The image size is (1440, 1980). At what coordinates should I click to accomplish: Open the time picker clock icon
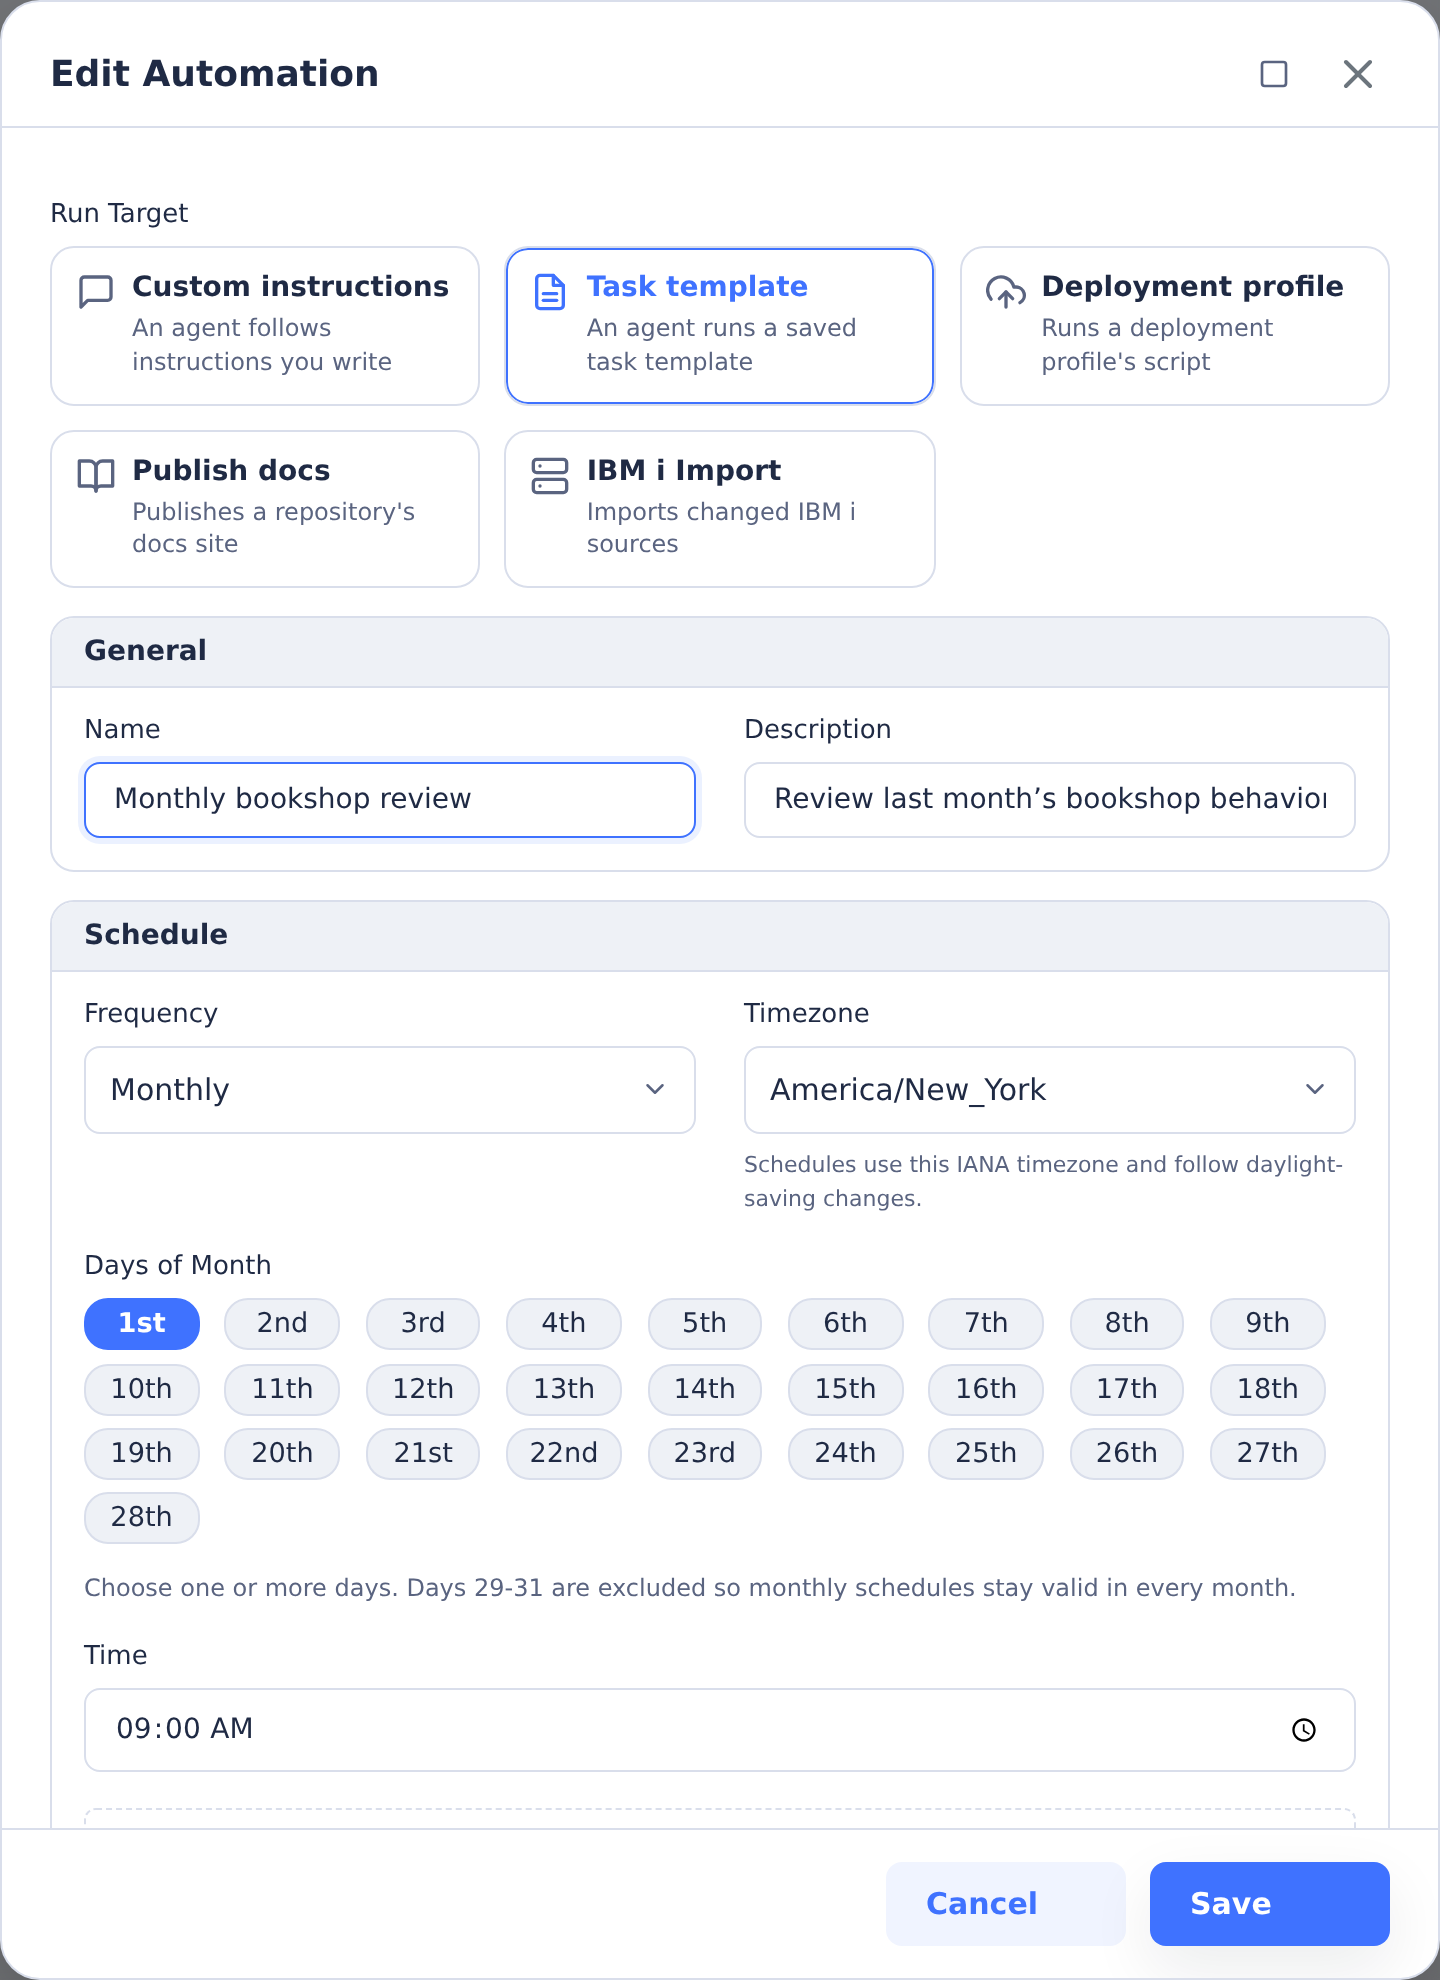tap(1304, 1730)
